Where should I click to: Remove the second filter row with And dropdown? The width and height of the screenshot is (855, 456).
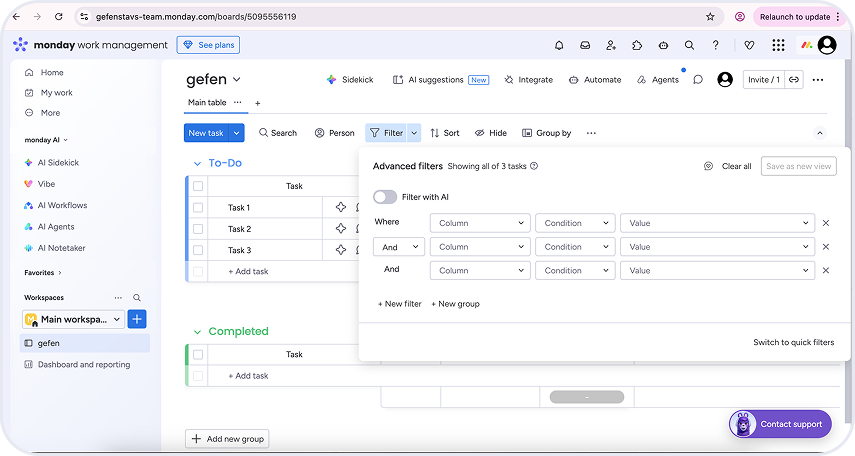[x=826, y=247]
